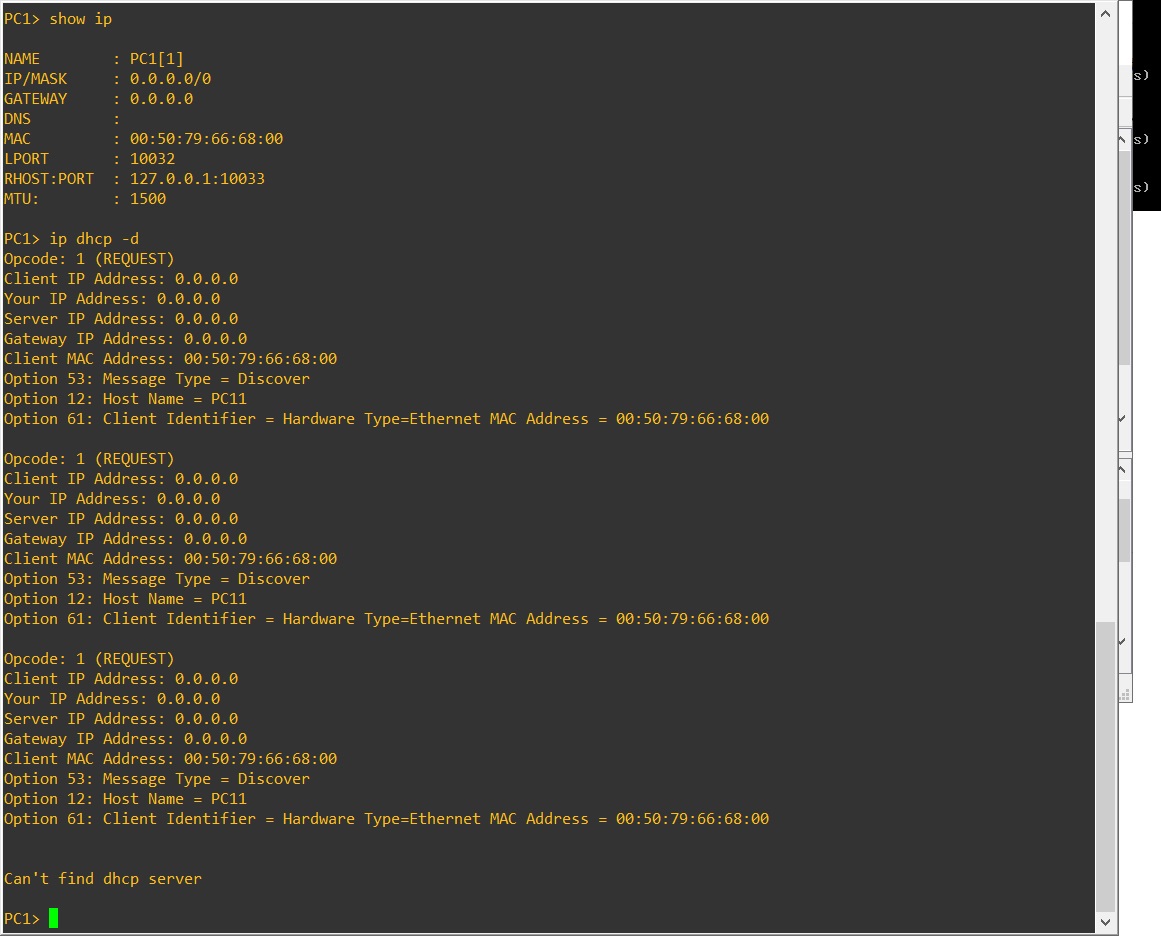Image resolution: width=1161 pixels, height=936 pixels.
Task: Click the lower background pane scrollbar thumb
Action: point(1124,528)
